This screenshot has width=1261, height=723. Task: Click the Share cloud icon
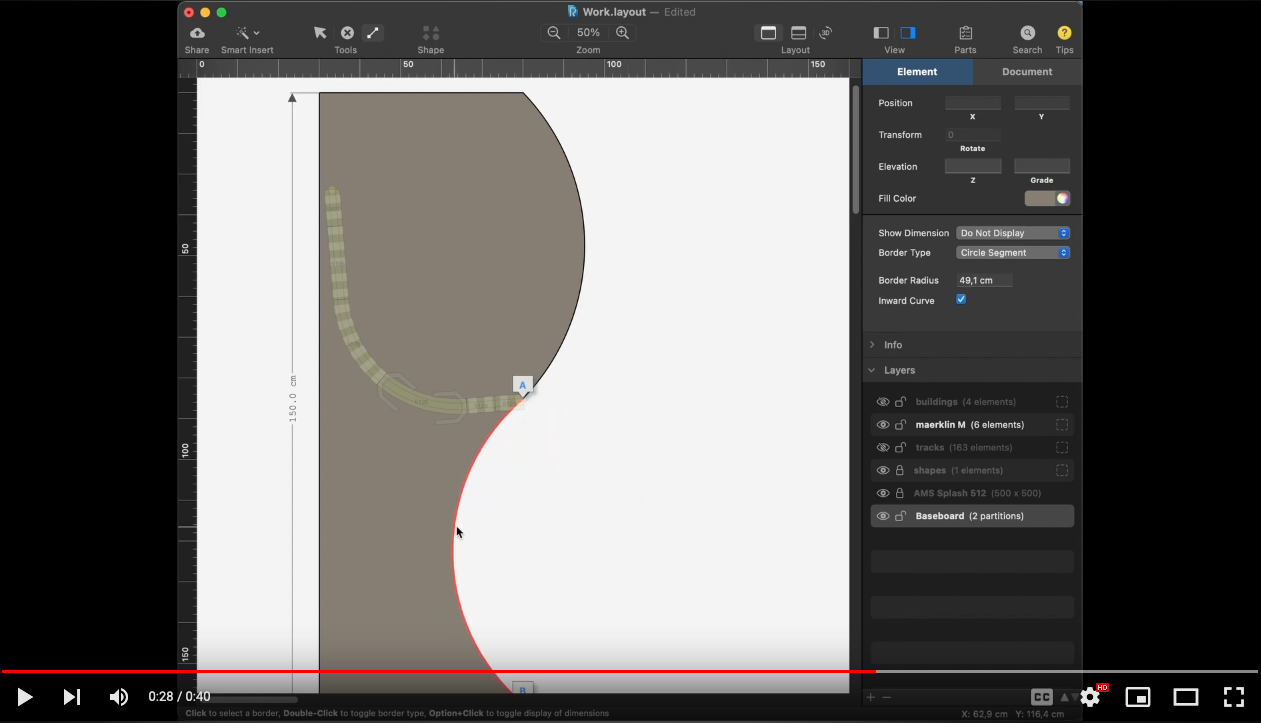pyautogui.click(x=197, y=33)
